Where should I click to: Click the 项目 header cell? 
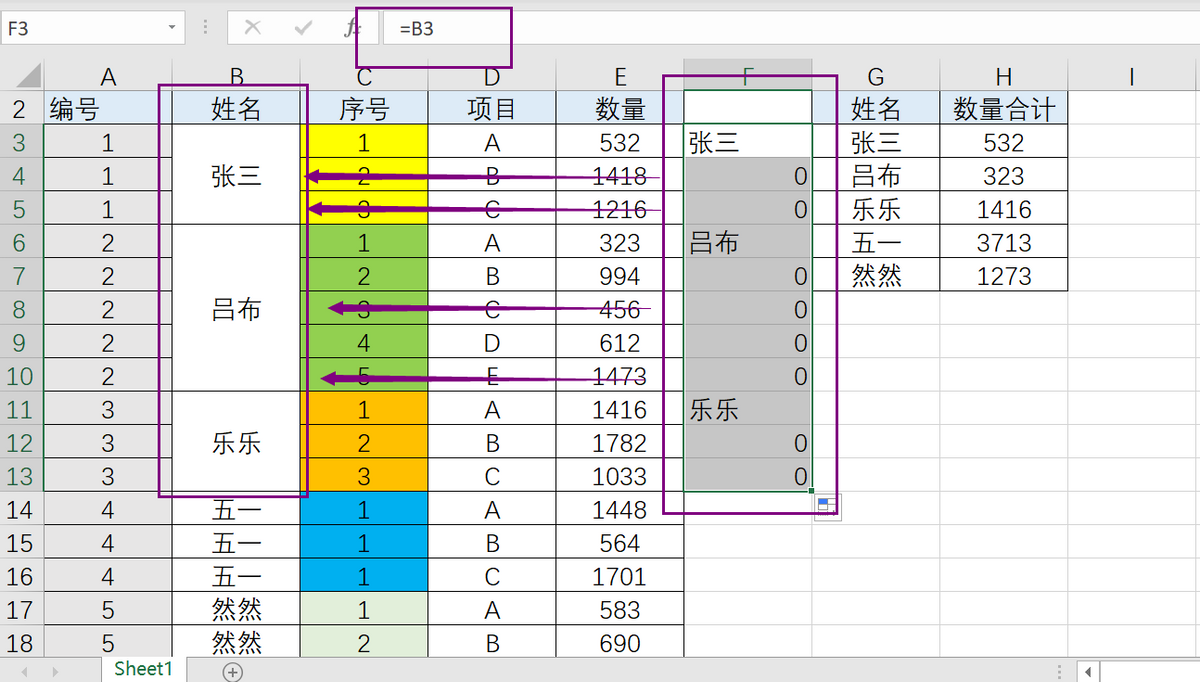tap(492, 108)
